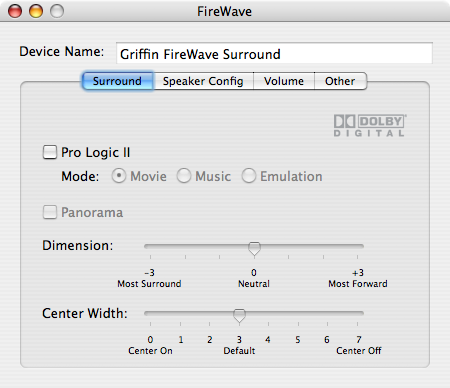Open the Other tab
Screen dimensions: 450x388
click(340, 81)
